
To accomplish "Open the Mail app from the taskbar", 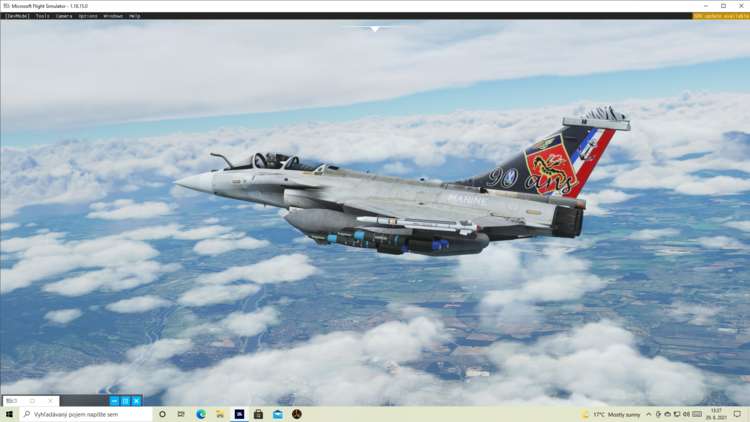I will (x=277, y=414).
